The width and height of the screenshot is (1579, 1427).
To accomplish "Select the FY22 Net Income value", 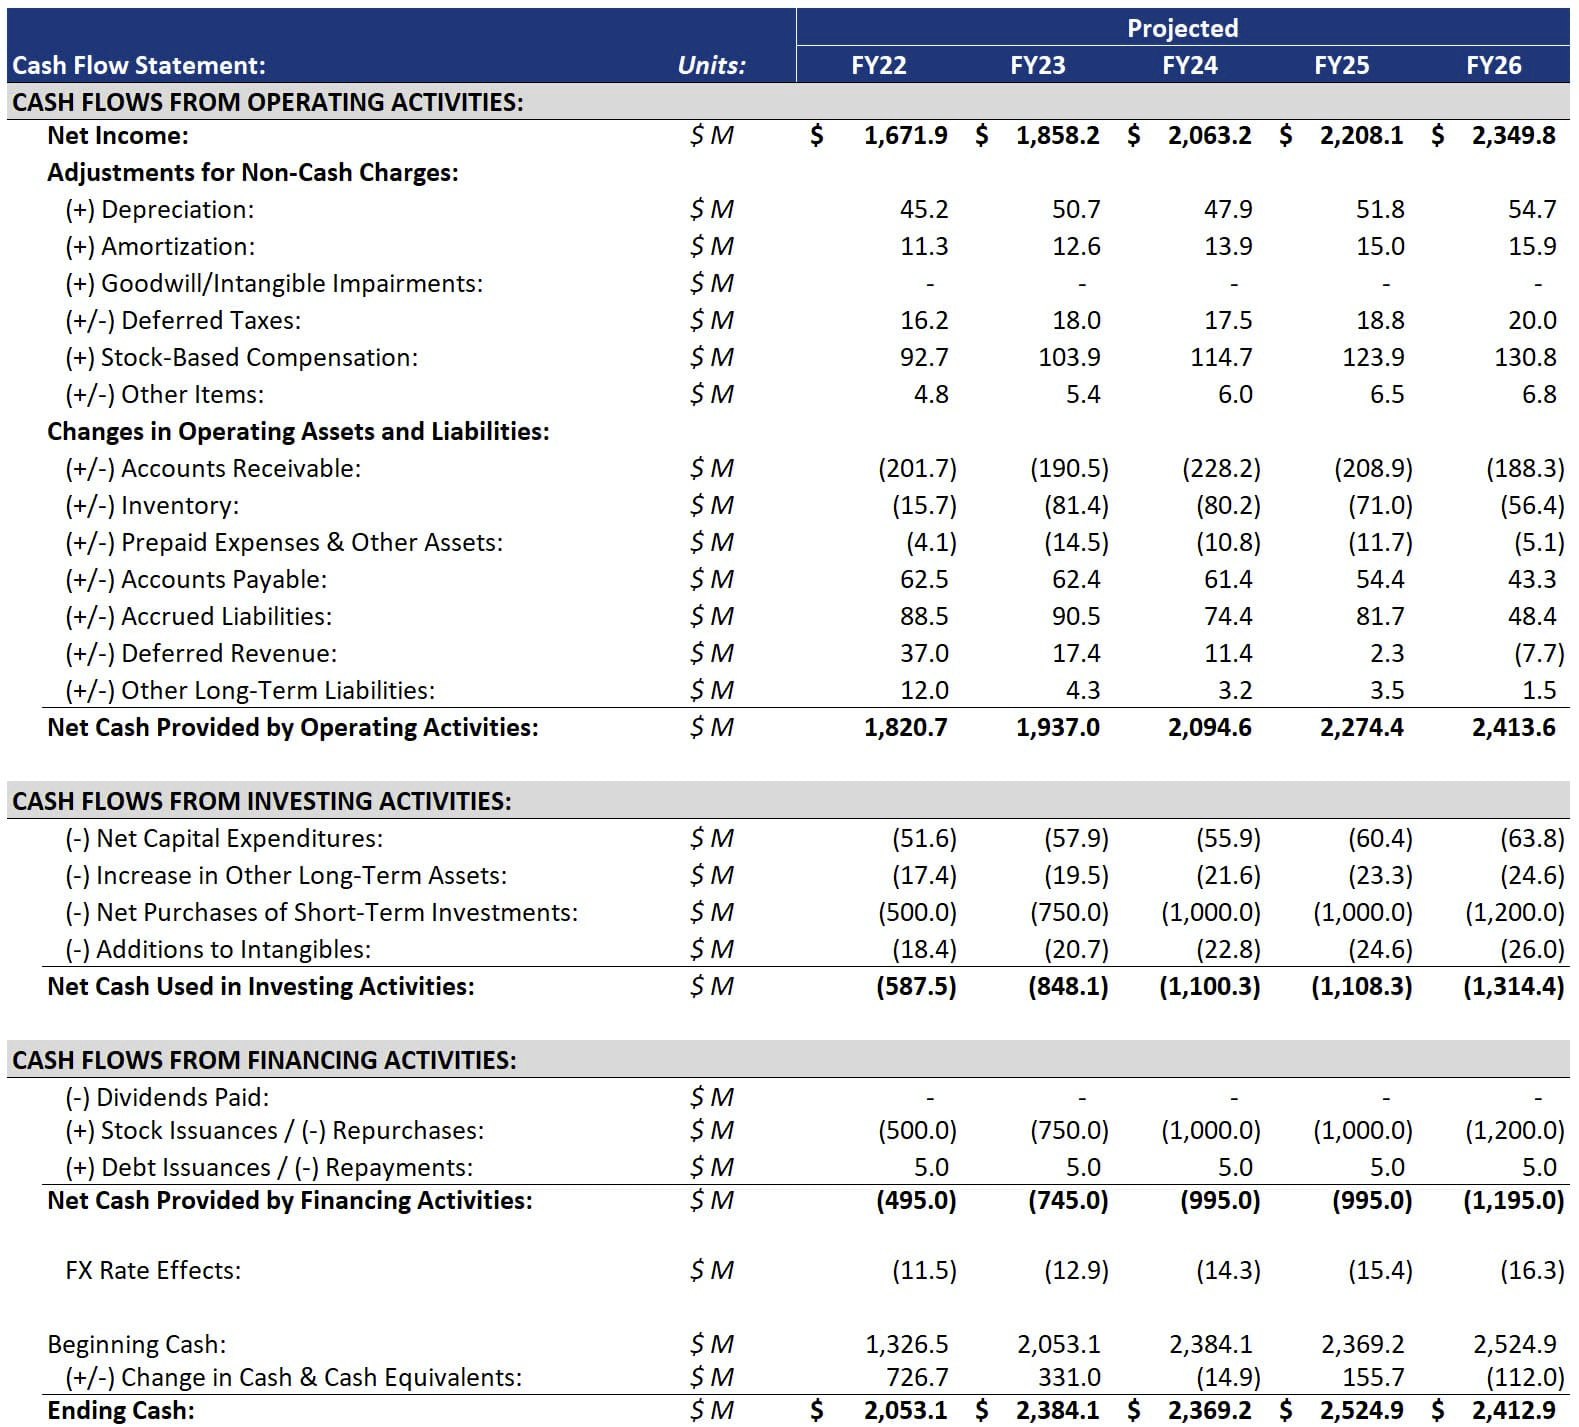I will 905,135.
